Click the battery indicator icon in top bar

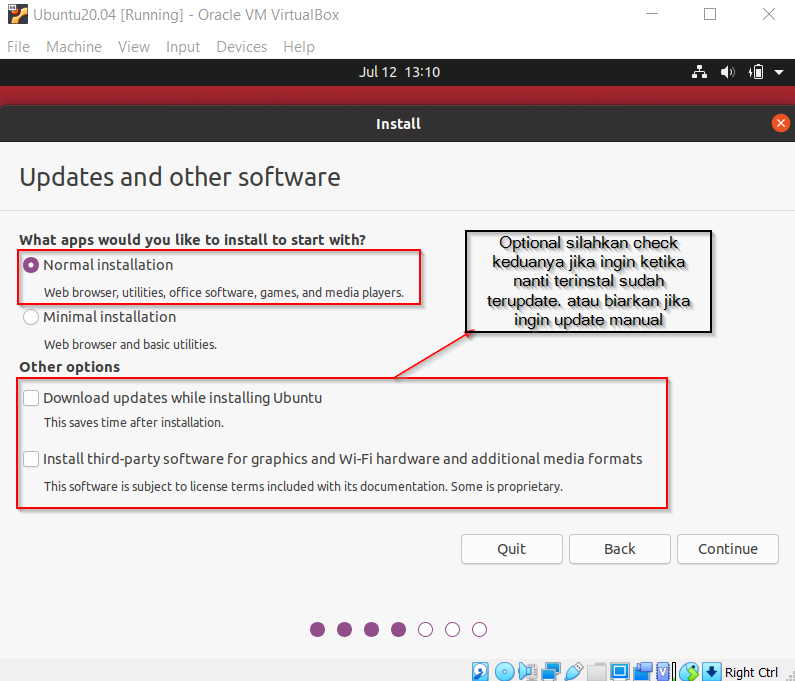[756, 72]
